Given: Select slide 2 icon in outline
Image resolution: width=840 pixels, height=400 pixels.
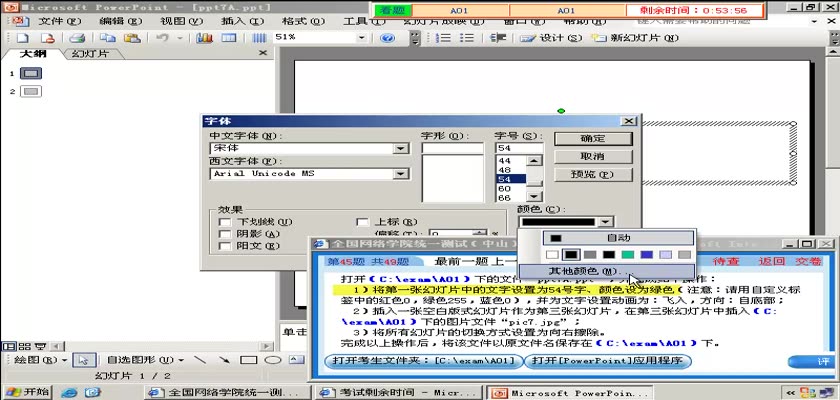Looking at the screenshot, I should (x=31, y=92).
